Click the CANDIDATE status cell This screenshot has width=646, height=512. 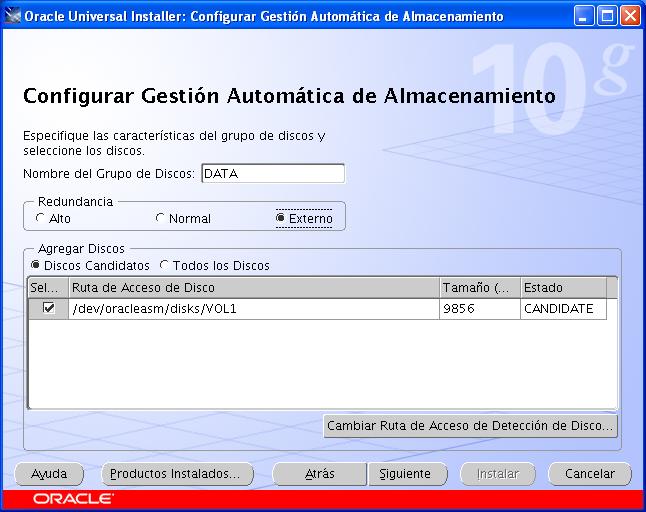pyautogui.click(x=563, y=309)
